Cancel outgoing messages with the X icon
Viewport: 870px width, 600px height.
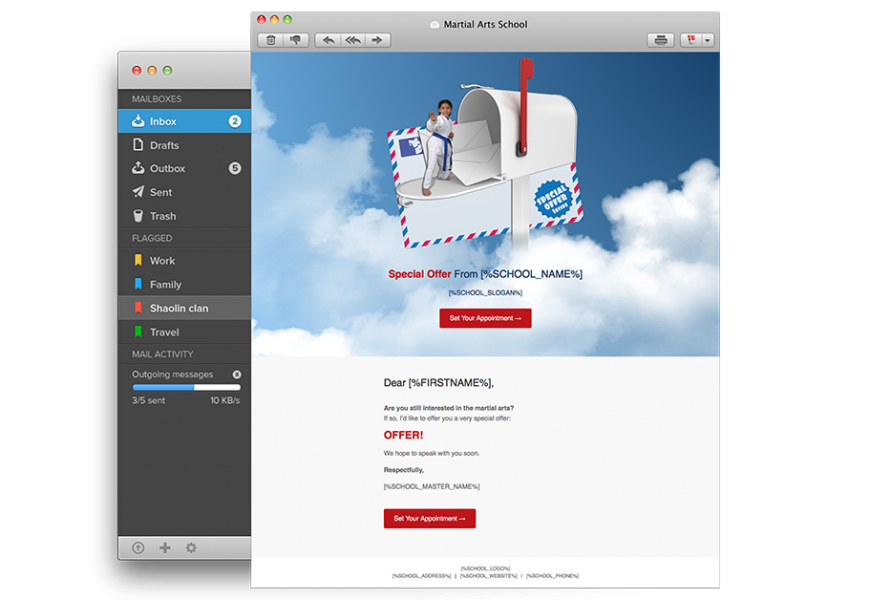tap(237, 375)
